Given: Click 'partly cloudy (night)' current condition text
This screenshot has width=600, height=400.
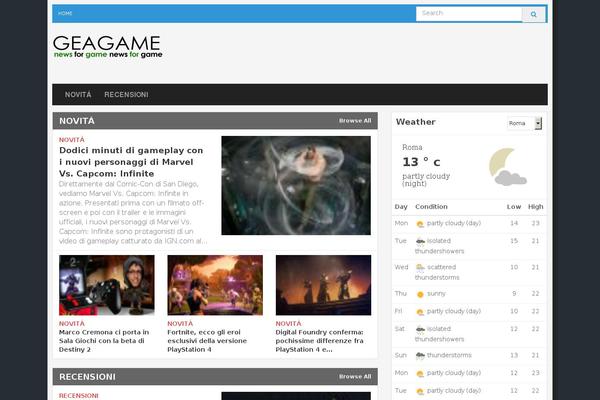Looking at the screenshot, I should pyautogui.click(x=426, y=180).
